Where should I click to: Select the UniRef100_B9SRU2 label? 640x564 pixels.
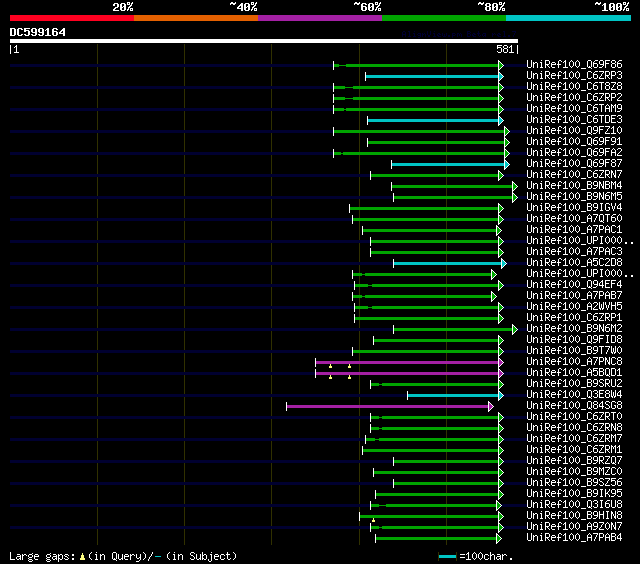pos(574,384)
